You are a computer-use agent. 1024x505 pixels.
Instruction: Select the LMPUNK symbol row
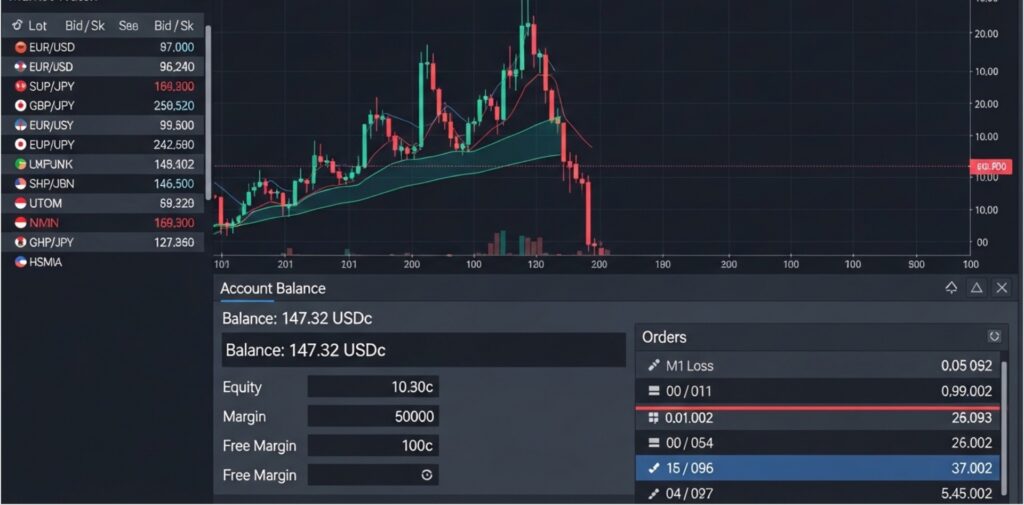point(103,164)
